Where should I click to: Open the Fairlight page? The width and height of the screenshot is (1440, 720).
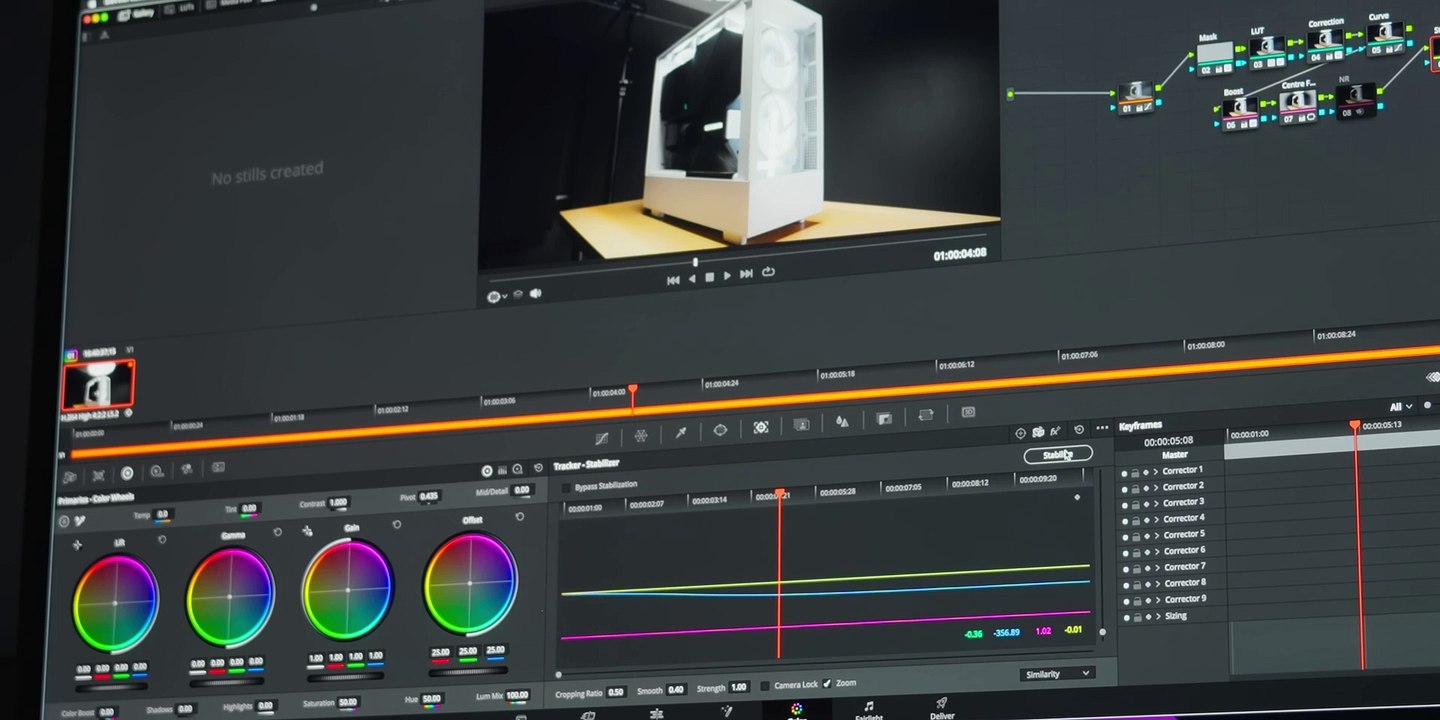point(868,710)
